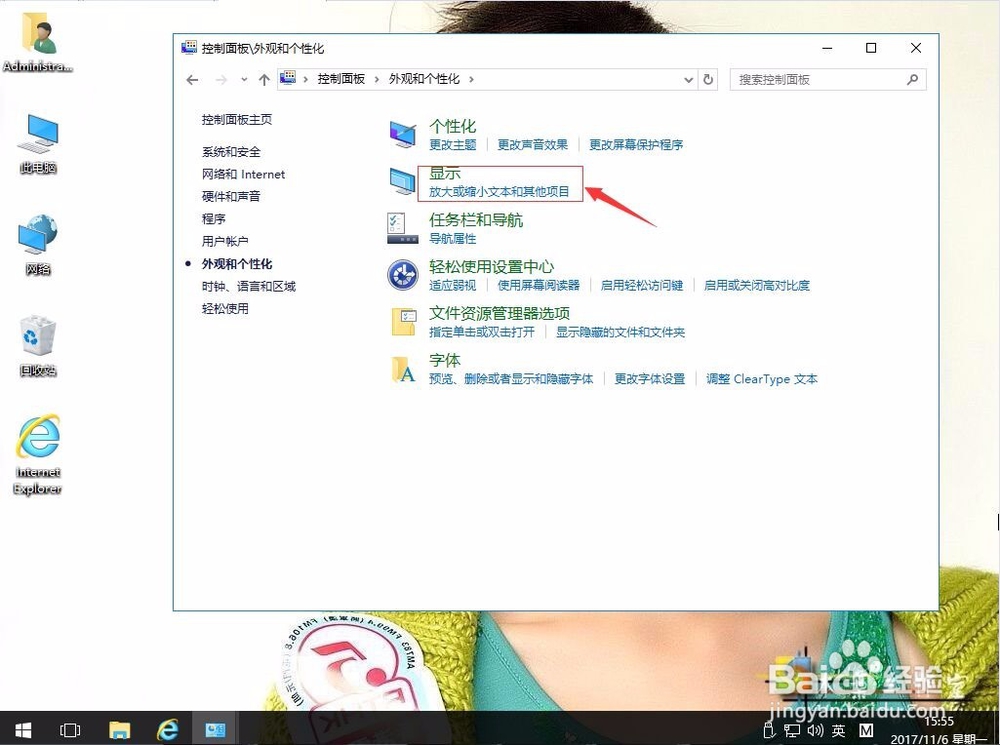Click the 文件资源管理器选项 heading link
1000x745 pixels.
pos(499,313)
